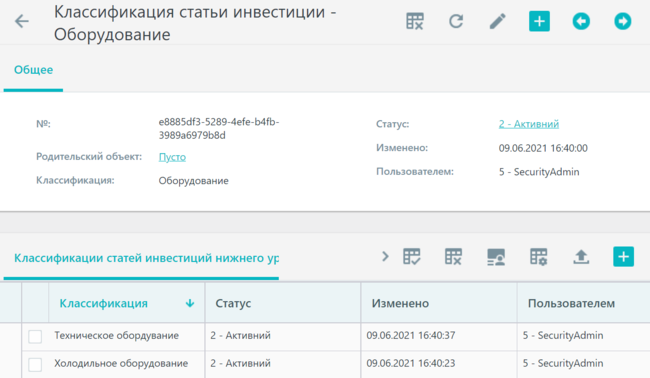Open the user view settings icon

pyautogui.click(x=496, y=257)
